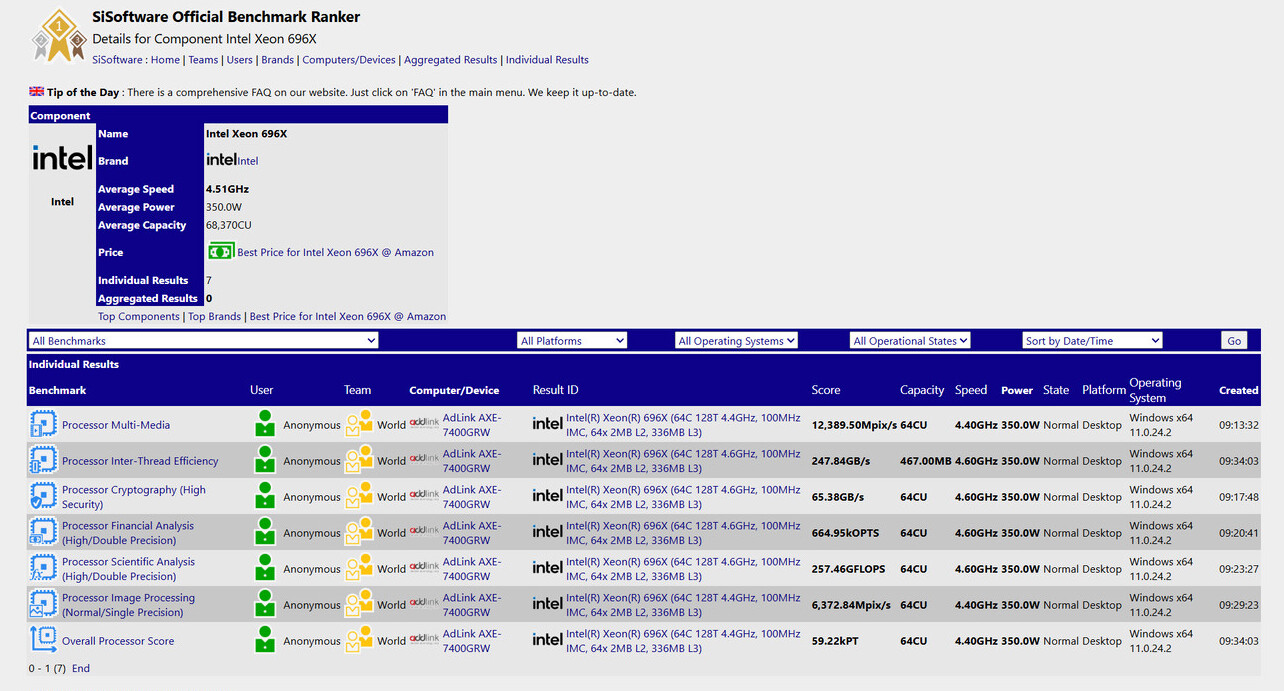The height and width of the screenshot is (691, 1284).
Task: Open Teams in top navigation
Action: 203,60
